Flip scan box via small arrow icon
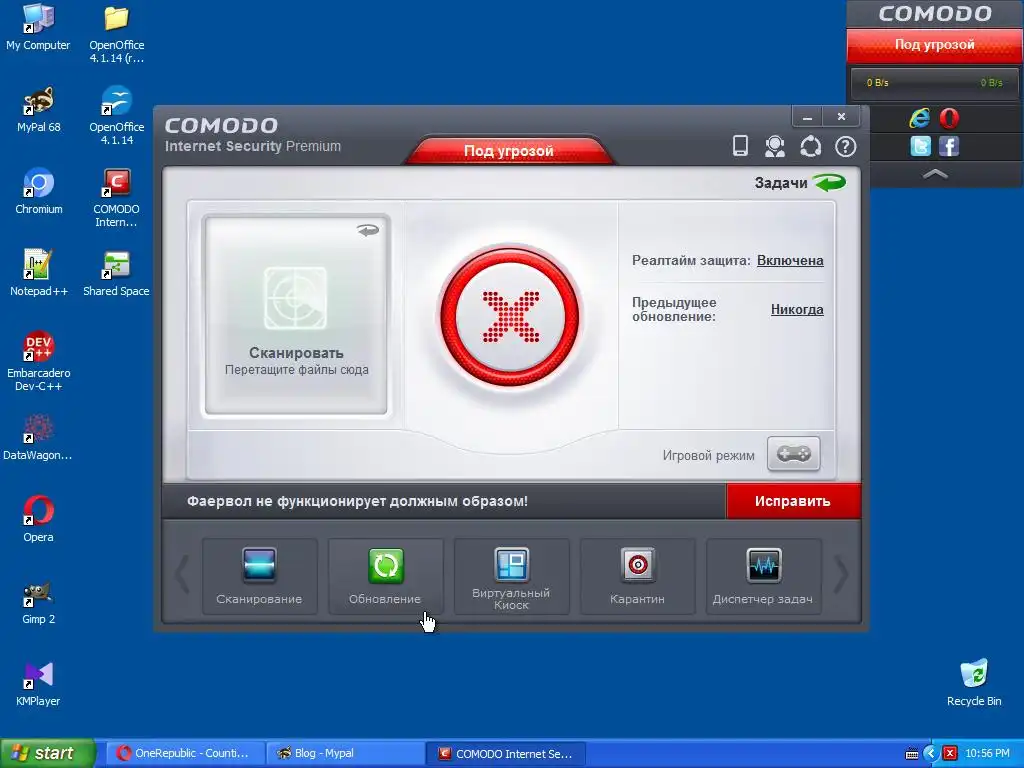This screenshot has height=768, width=1024. [x=368, y=230]
